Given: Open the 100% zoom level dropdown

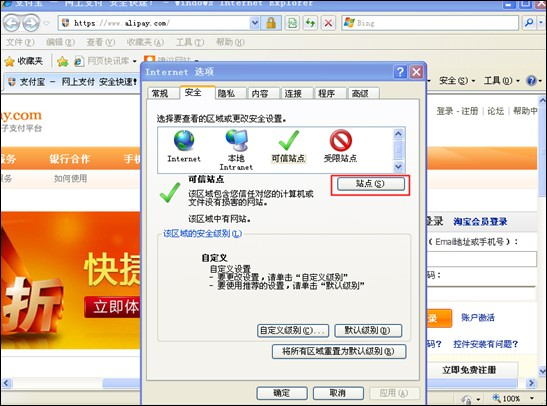Looking at the screenshot, I should pos(532,398).
